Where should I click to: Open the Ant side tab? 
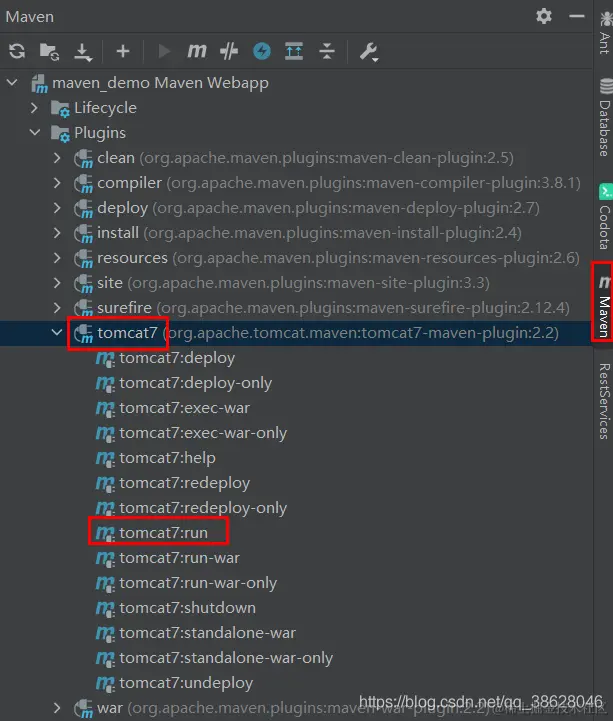click(x=605, y=32)
